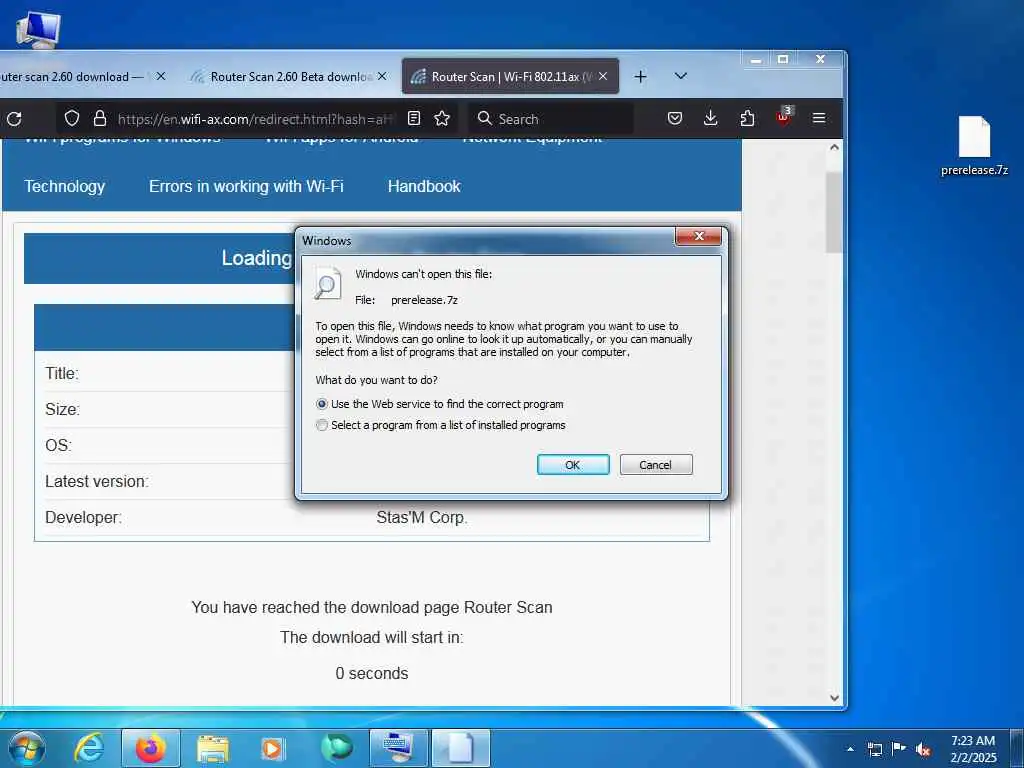Toggle reader view in address bar

[x=413, y=118]
